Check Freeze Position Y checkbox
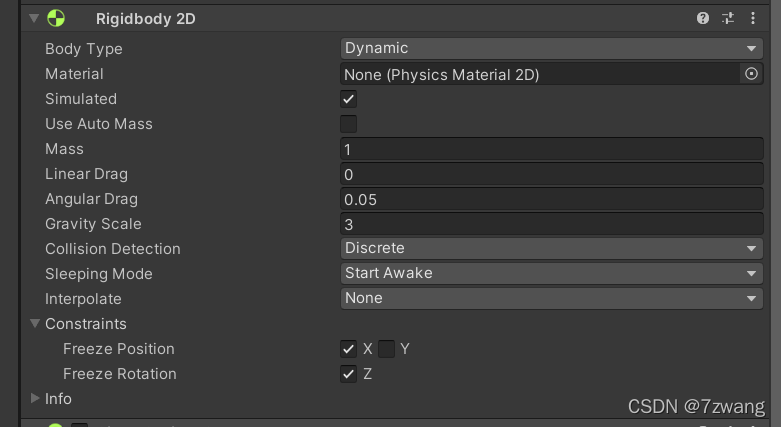Screen dimensions: 781x427 [x=387, y=349]
